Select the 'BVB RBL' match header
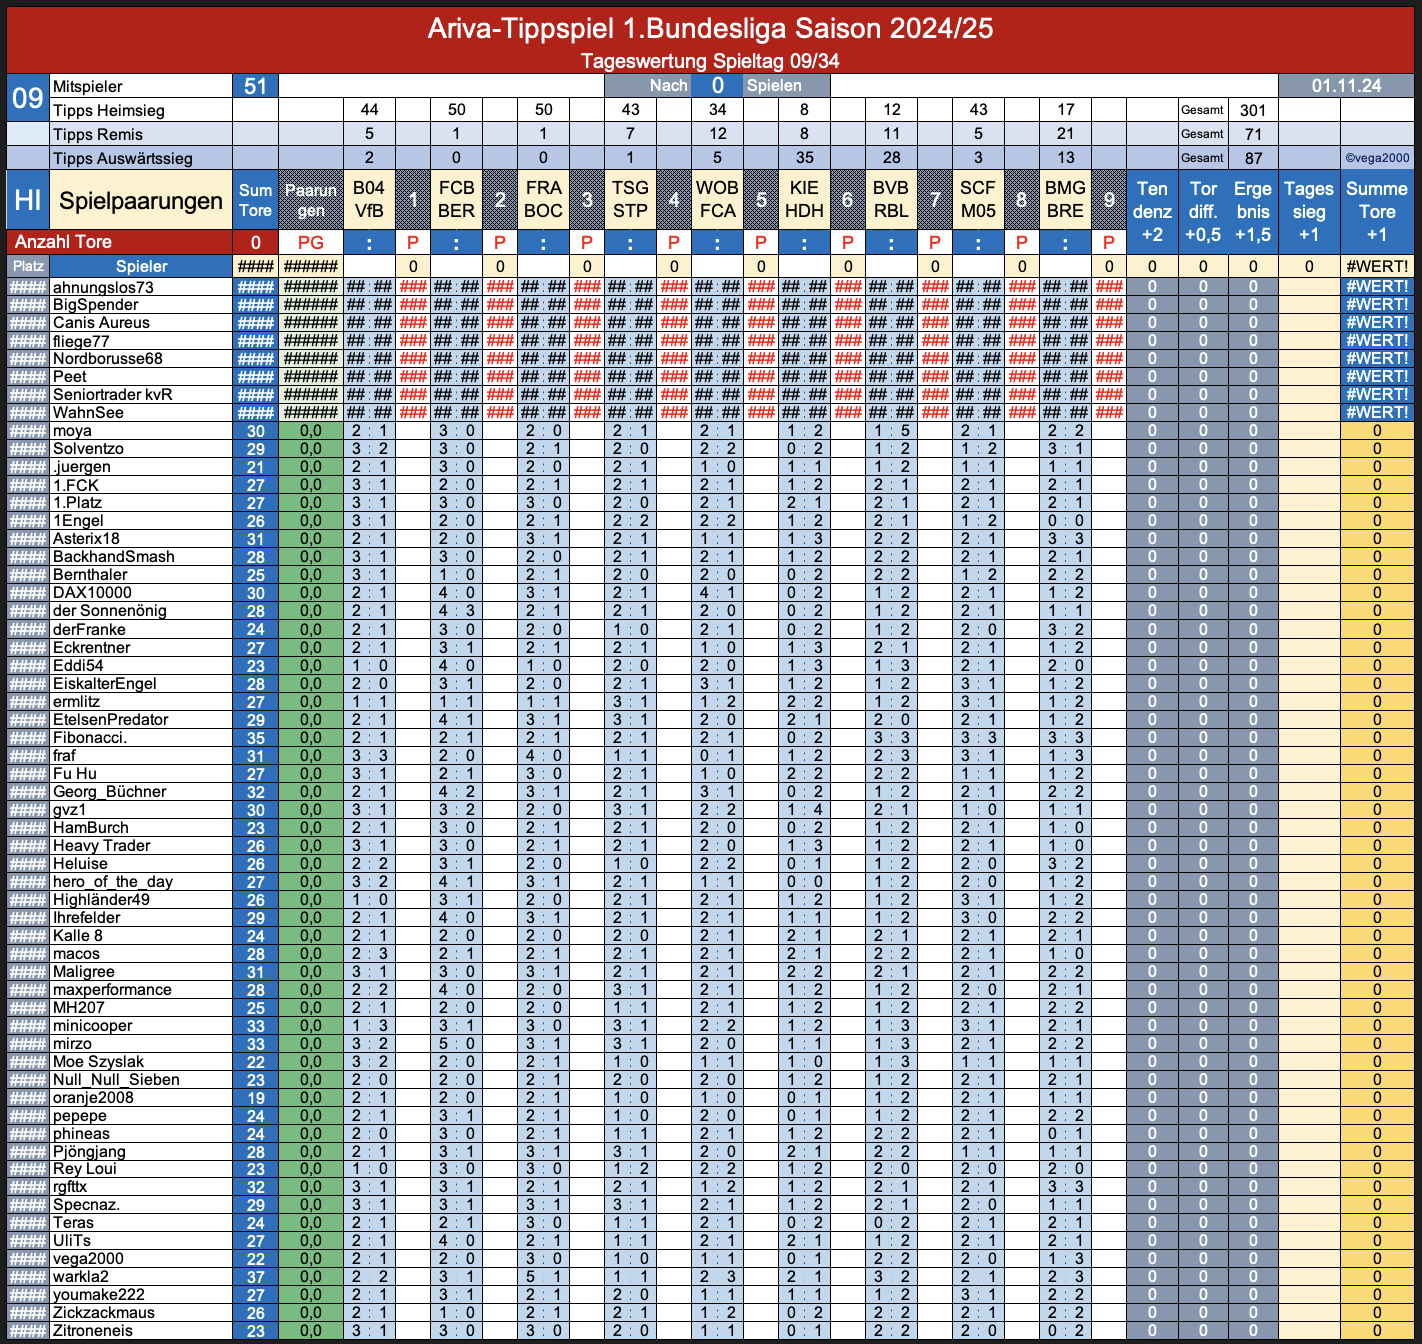Screen dimensions: 1422x1344 click(x=891, y=200)
